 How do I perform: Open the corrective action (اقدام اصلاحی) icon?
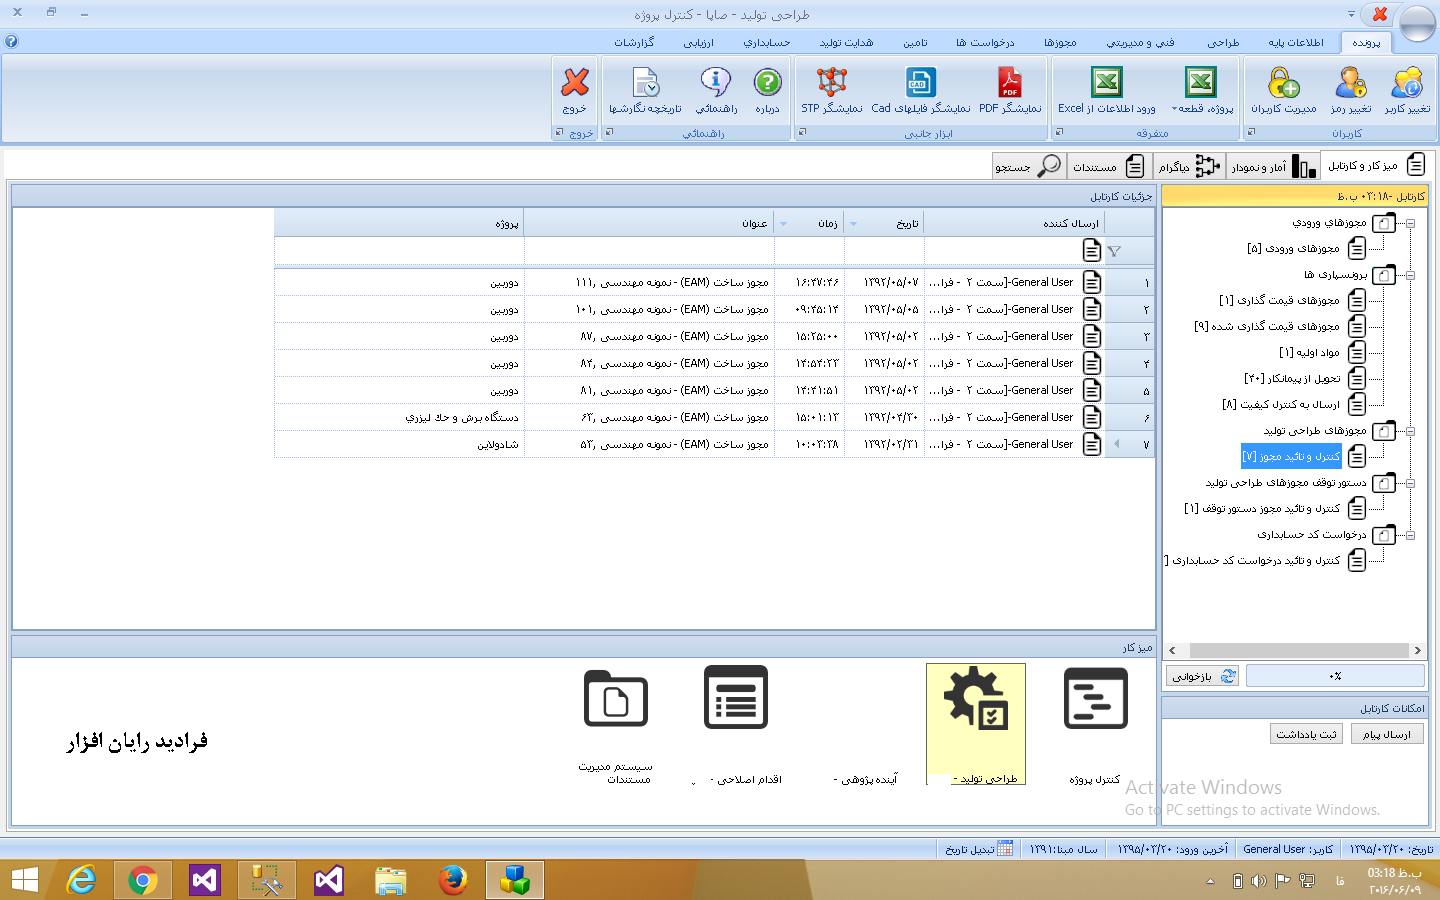736,700
